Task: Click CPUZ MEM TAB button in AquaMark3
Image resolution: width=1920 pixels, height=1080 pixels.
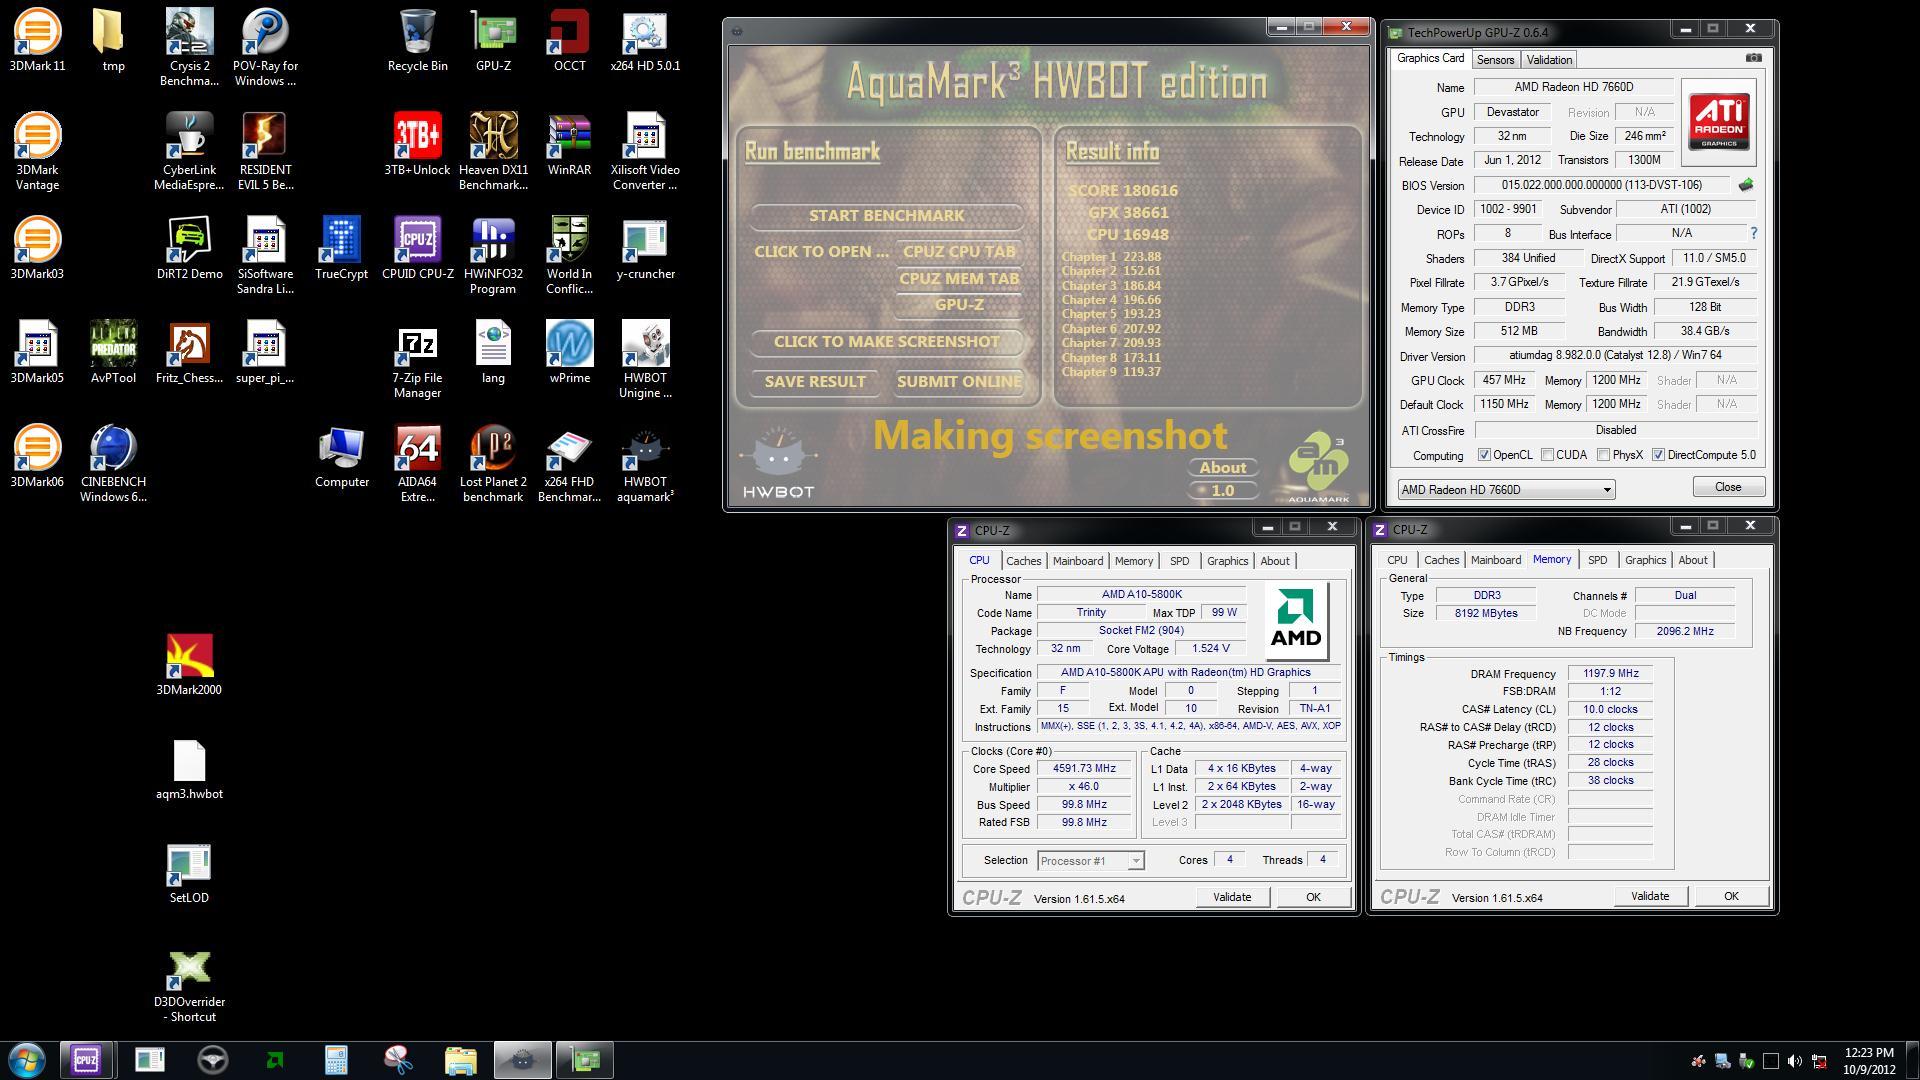Action: (959, 279)
